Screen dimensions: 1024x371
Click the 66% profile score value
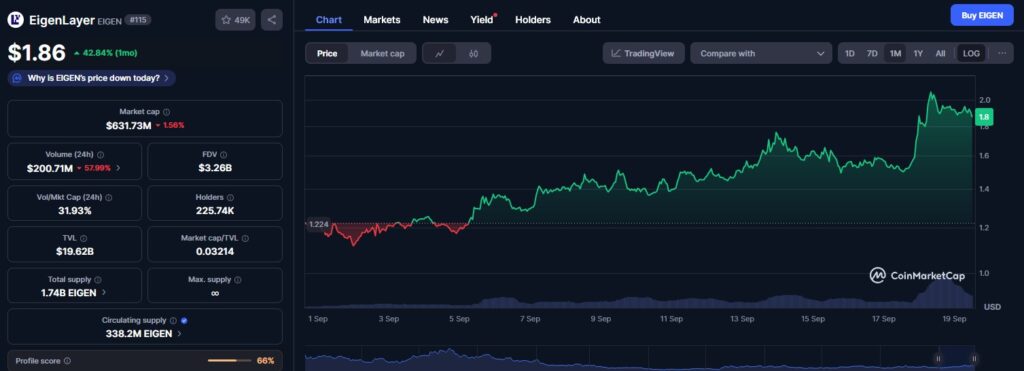pyautogui.click(x=266, y=361)
